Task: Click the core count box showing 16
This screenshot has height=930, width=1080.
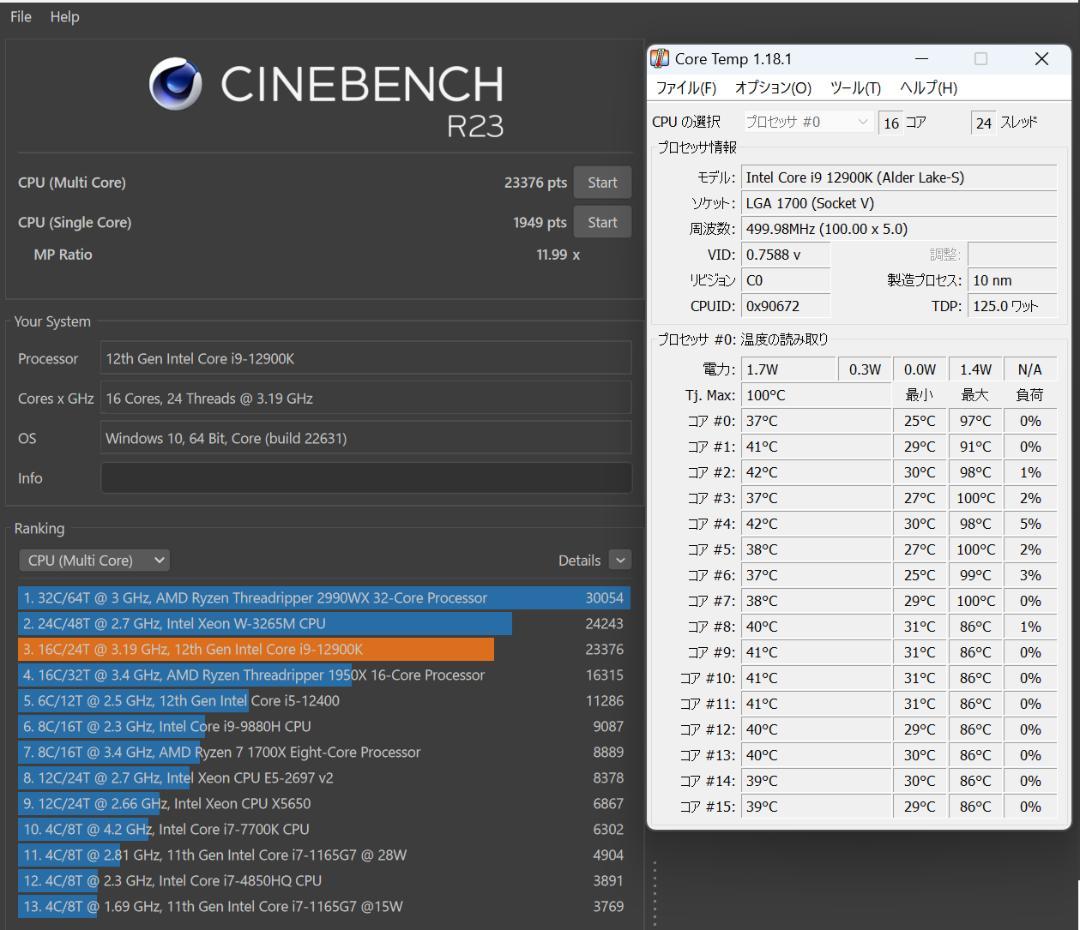Action: (891, 123)
